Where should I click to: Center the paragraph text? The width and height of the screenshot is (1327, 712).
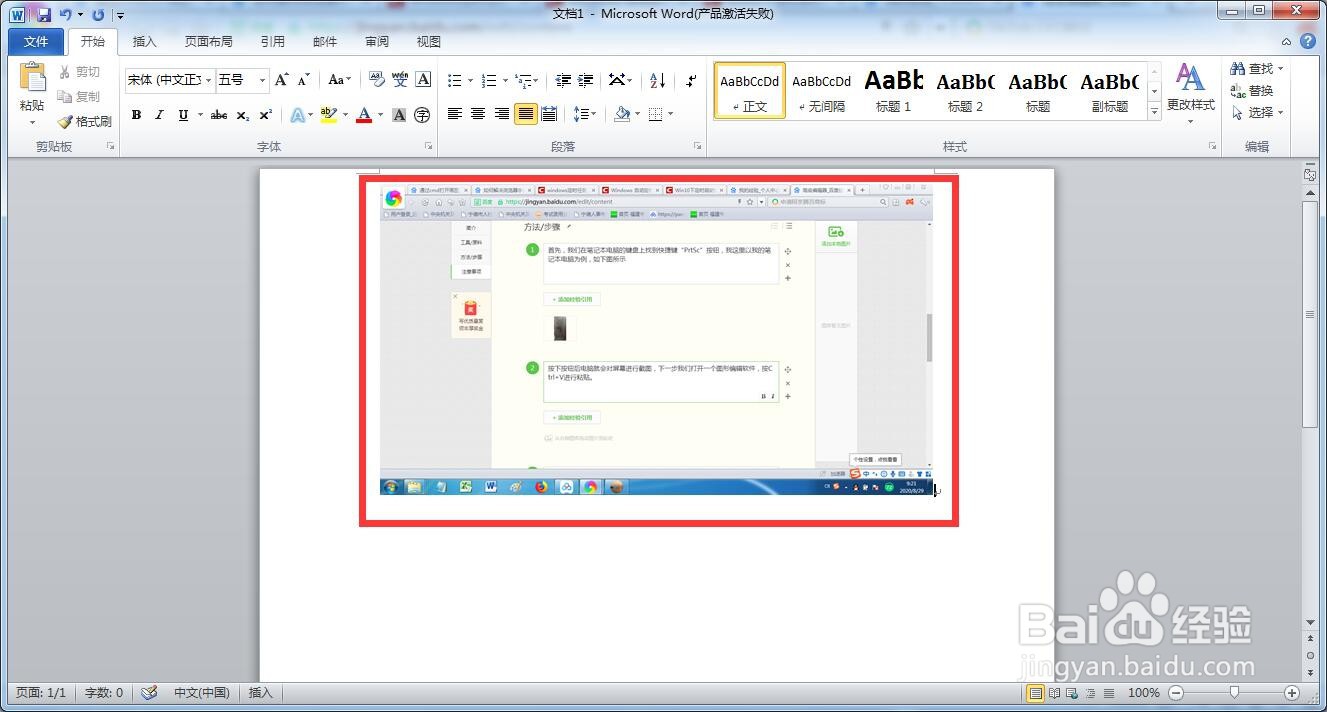tap(478, 114)
